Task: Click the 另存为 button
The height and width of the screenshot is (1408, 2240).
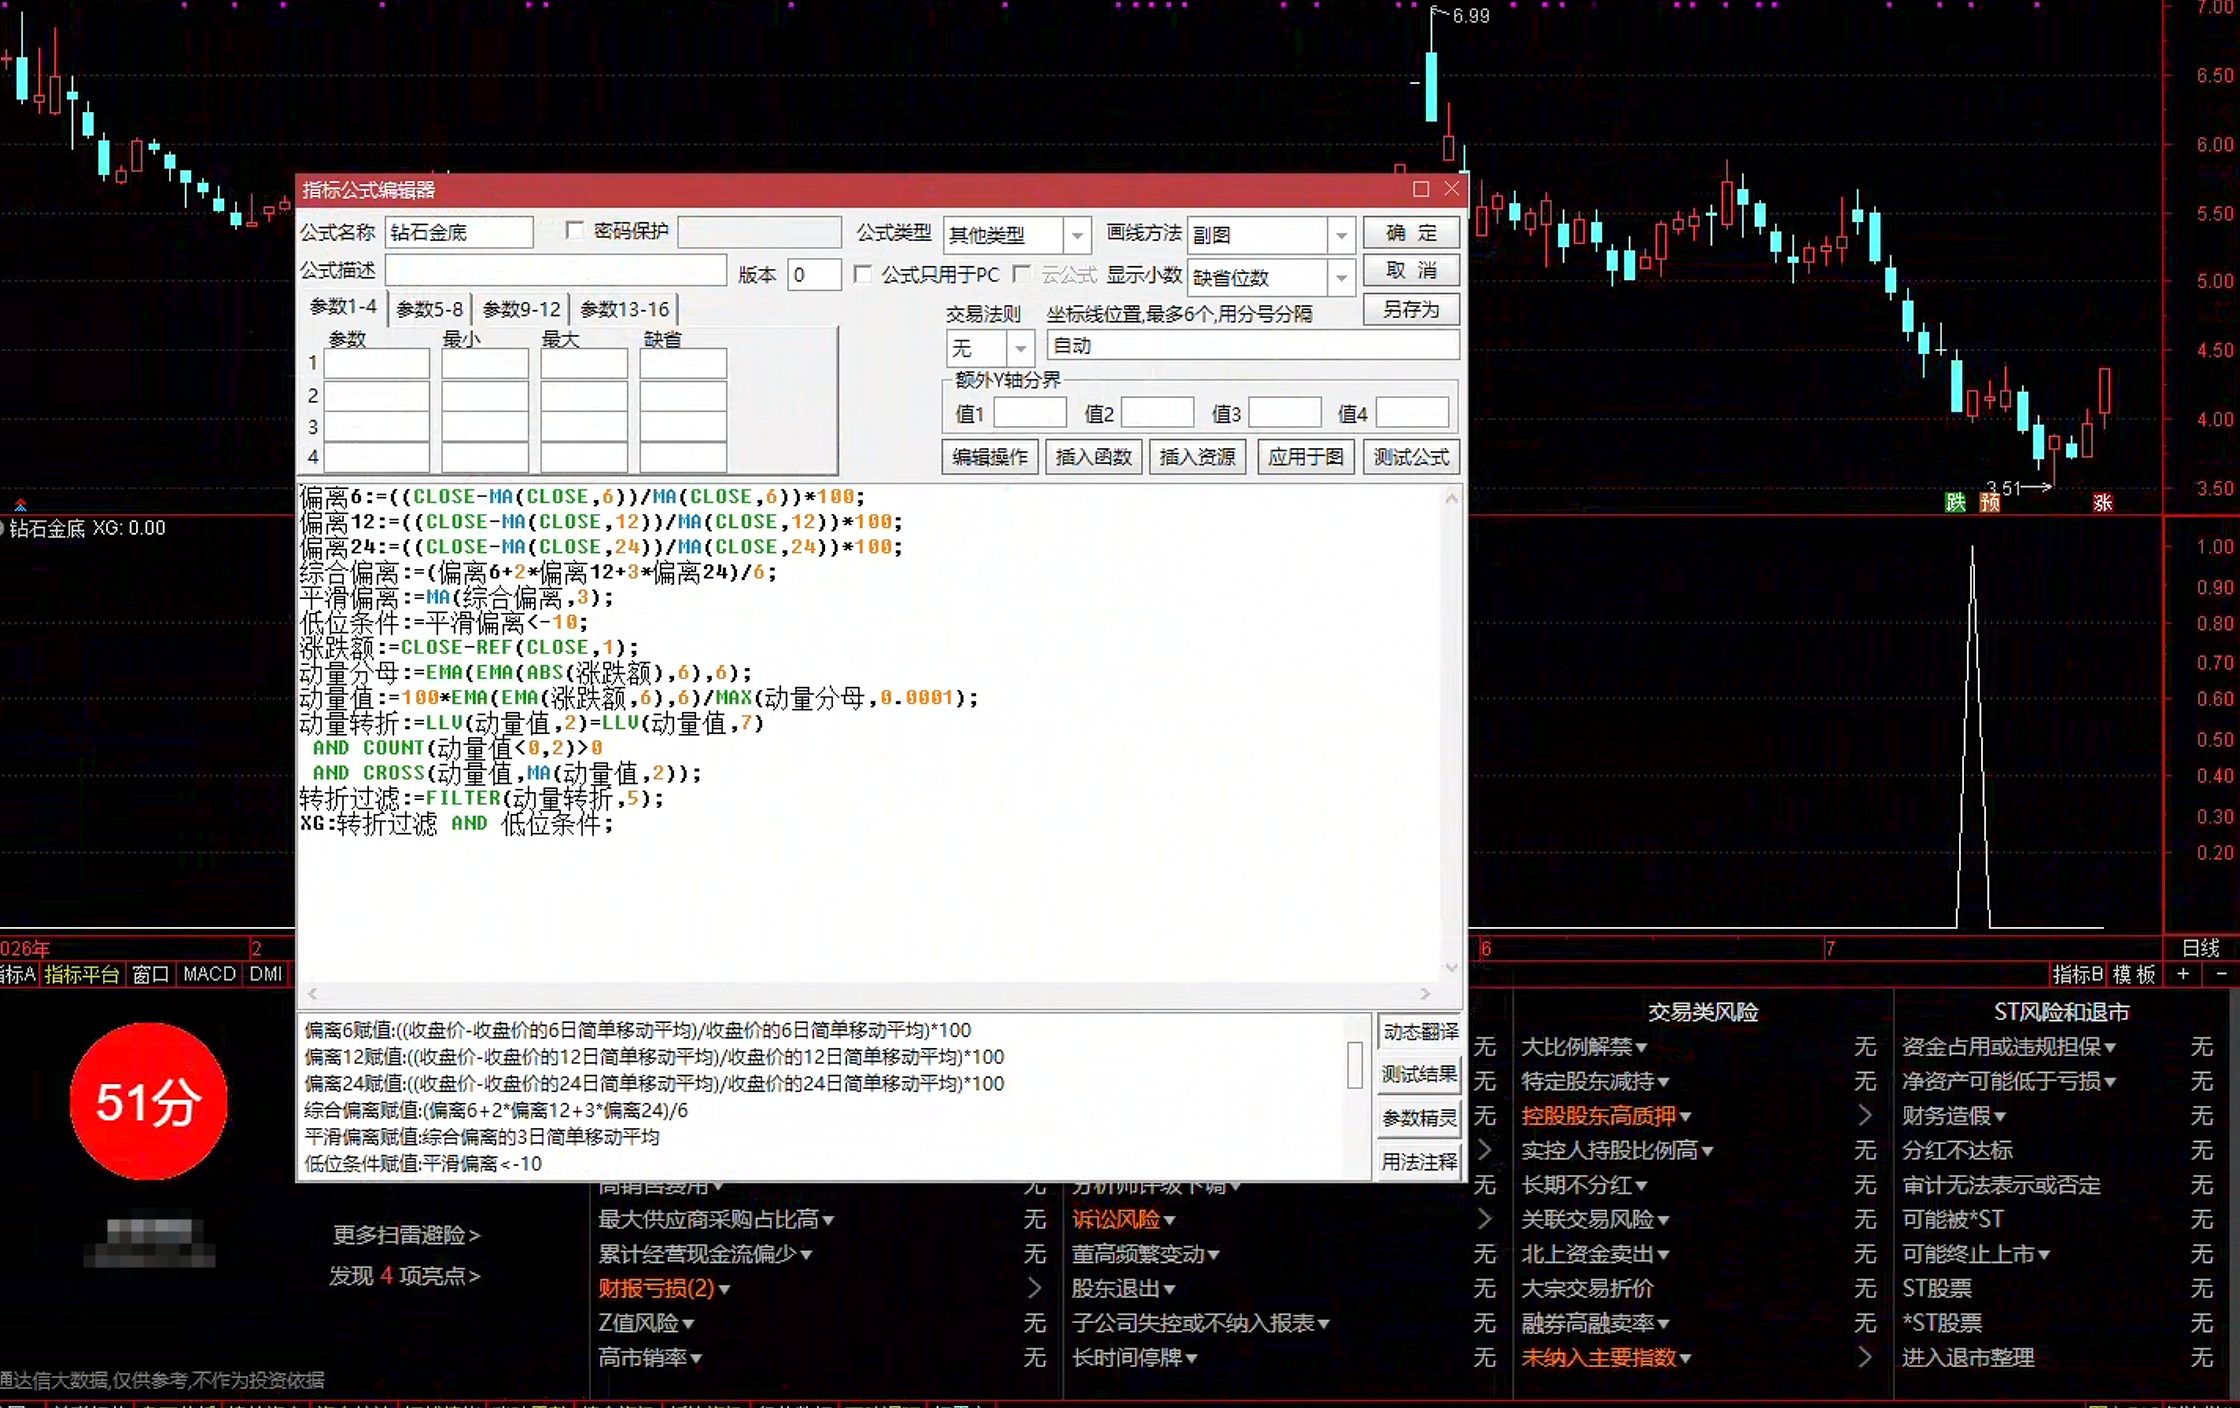Action: 1411,310
